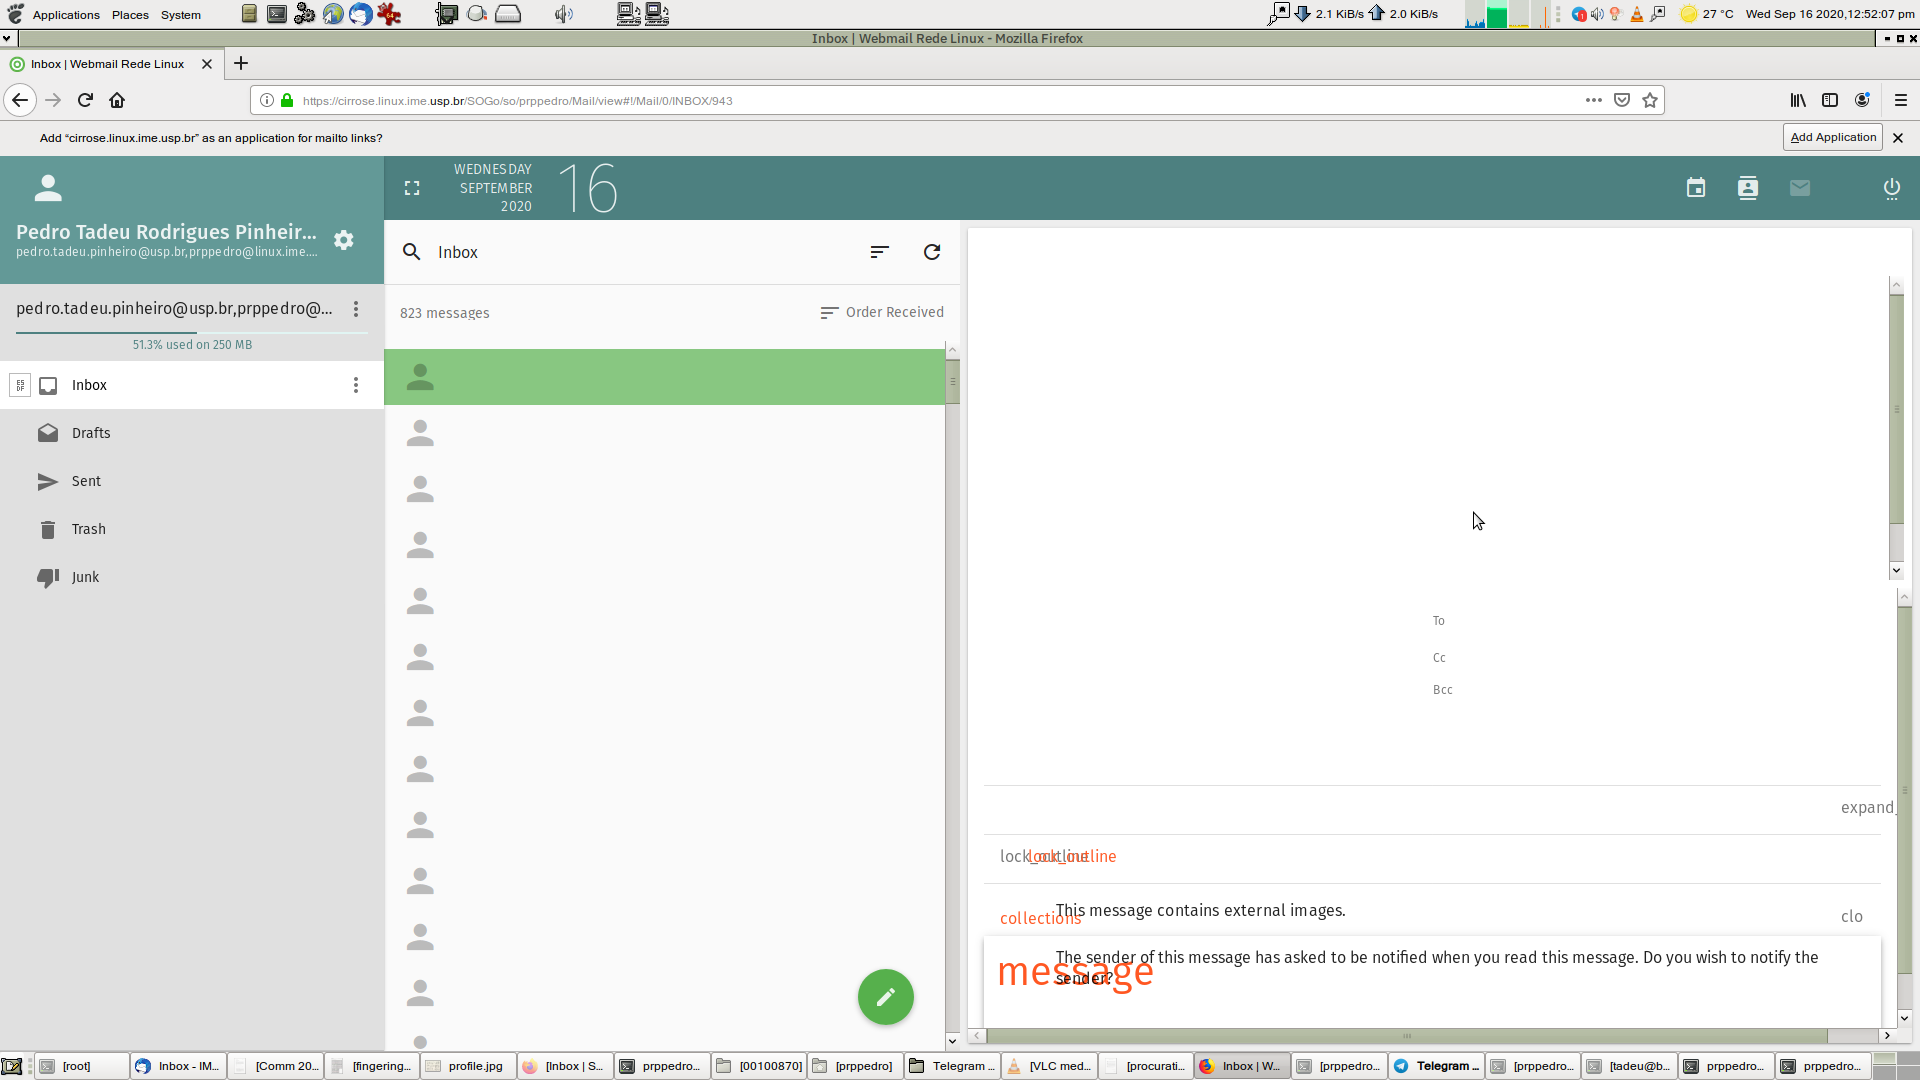Open account options three-dot menu
Viewport: 1920px width, 1080px height.
point(355,309)
